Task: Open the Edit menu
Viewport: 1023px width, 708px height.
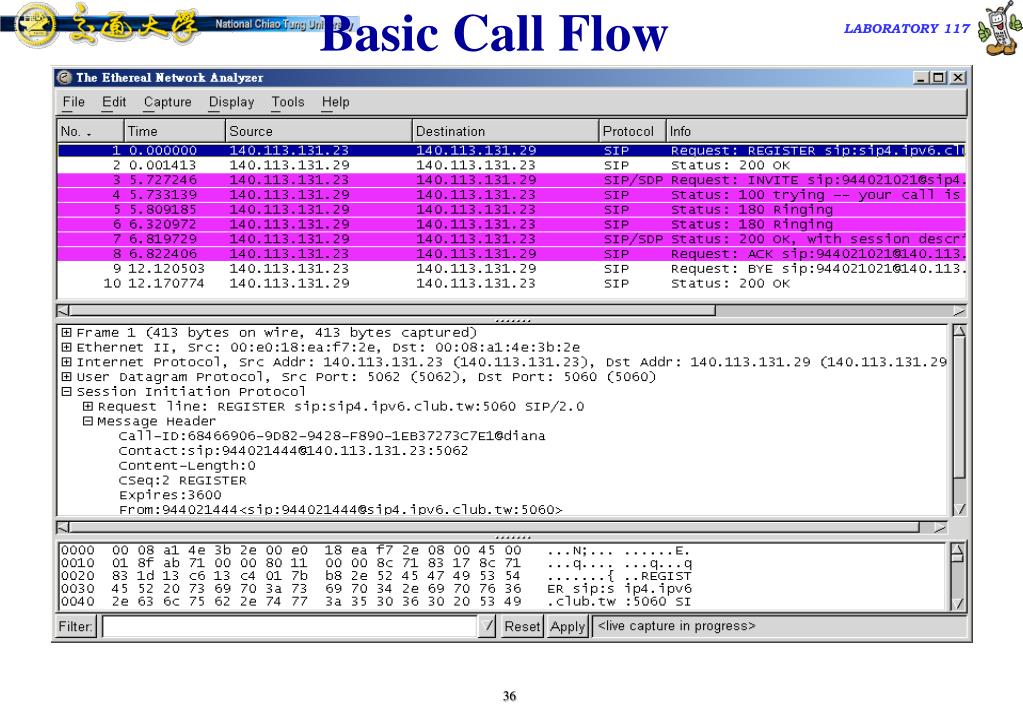Action: (114, 102)
